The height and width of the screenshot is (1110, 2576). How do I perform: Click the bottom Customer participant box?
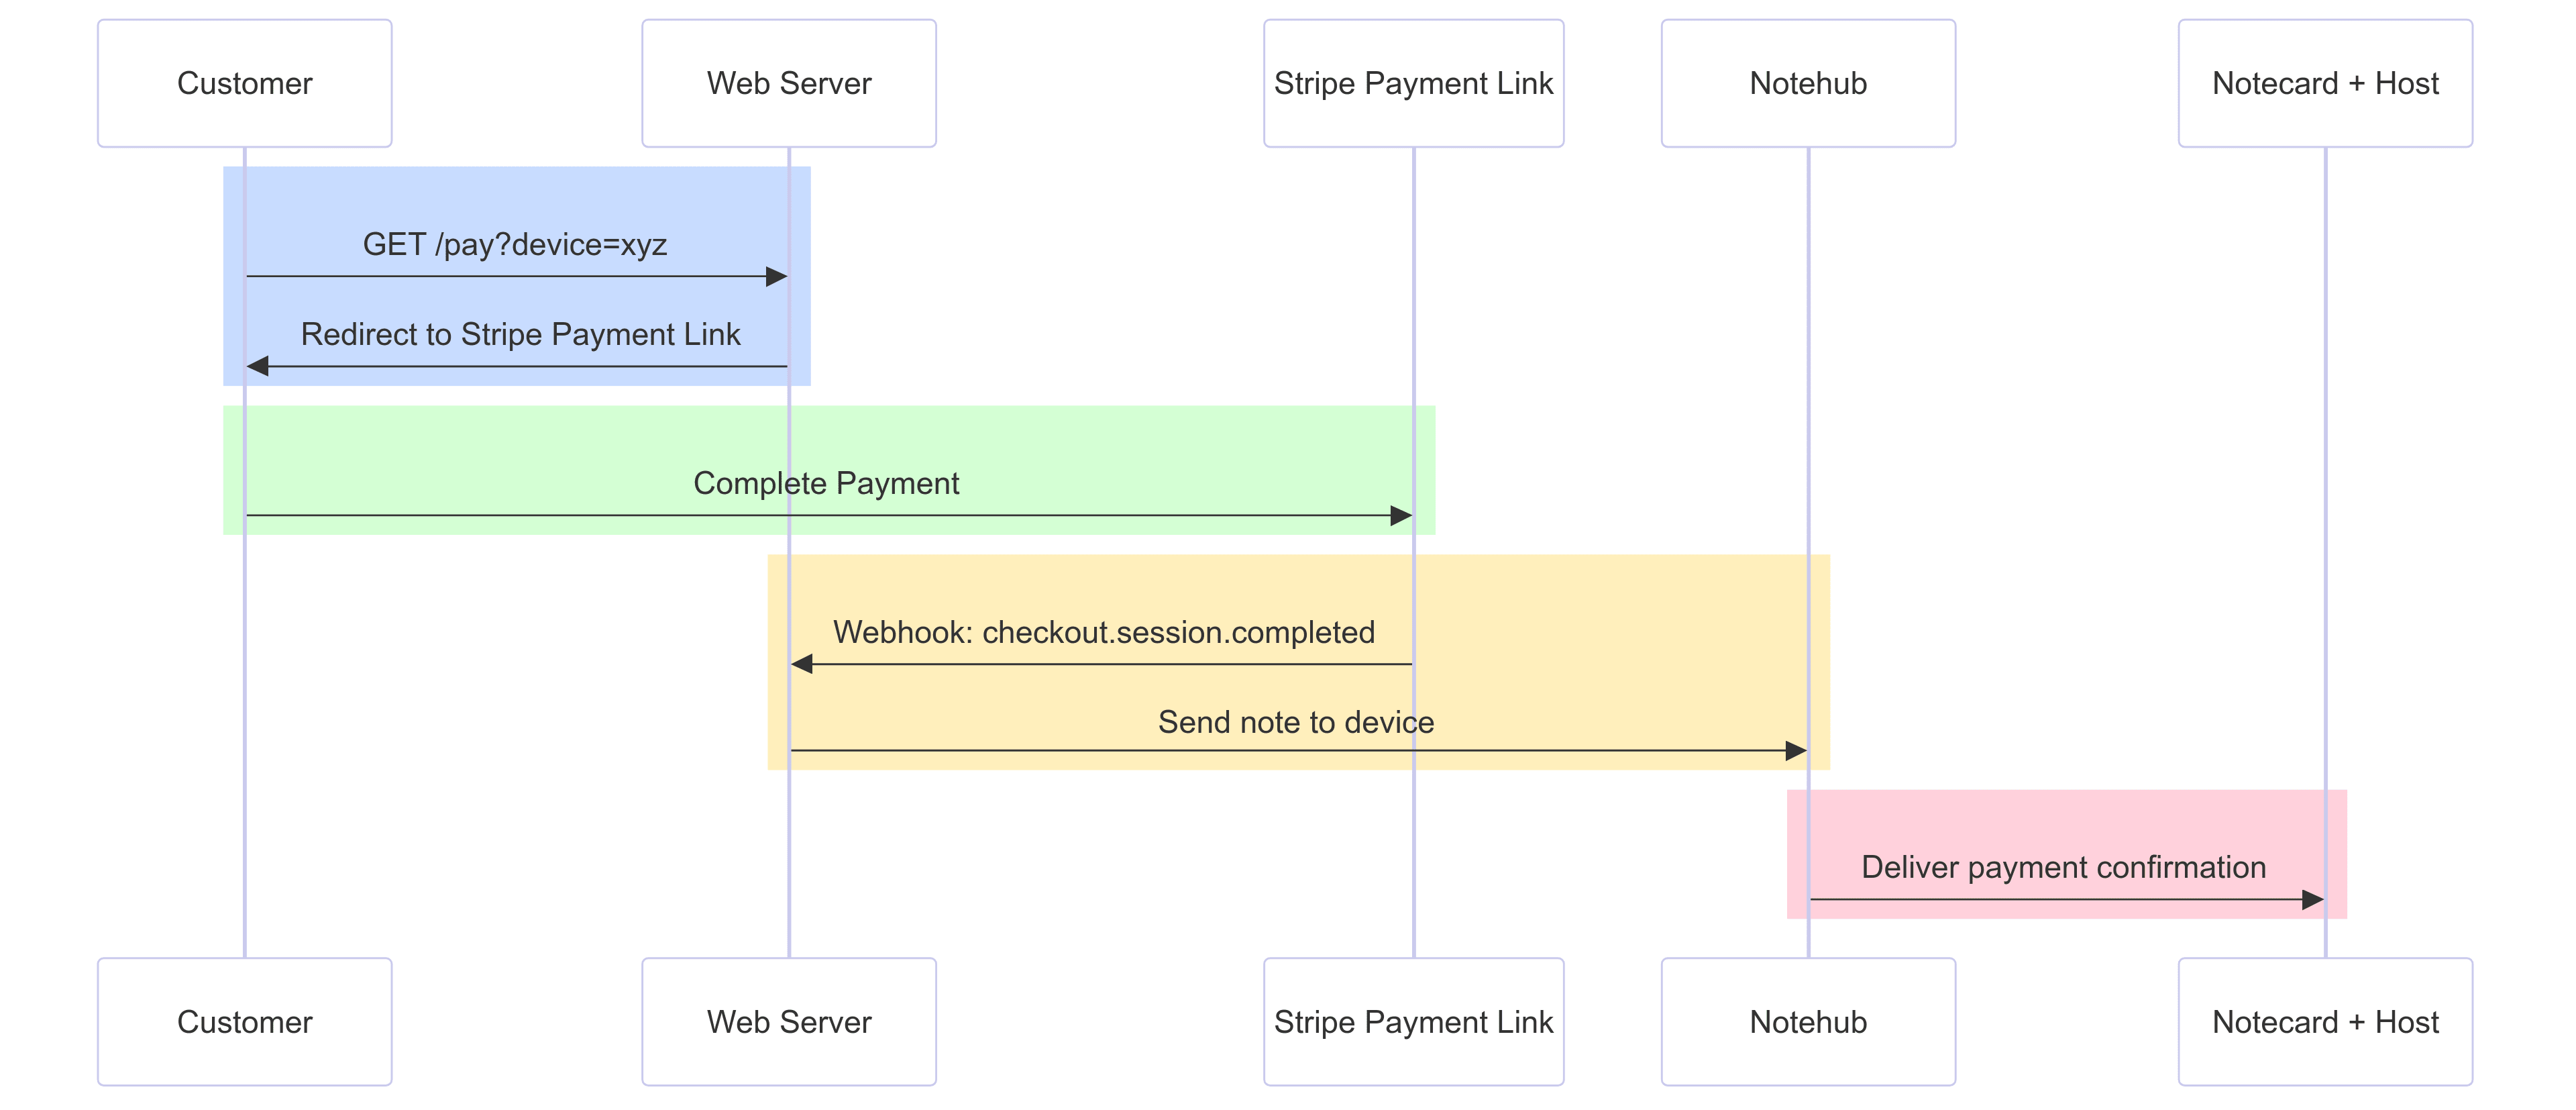pyautogui.click(x=244, y=1022)
